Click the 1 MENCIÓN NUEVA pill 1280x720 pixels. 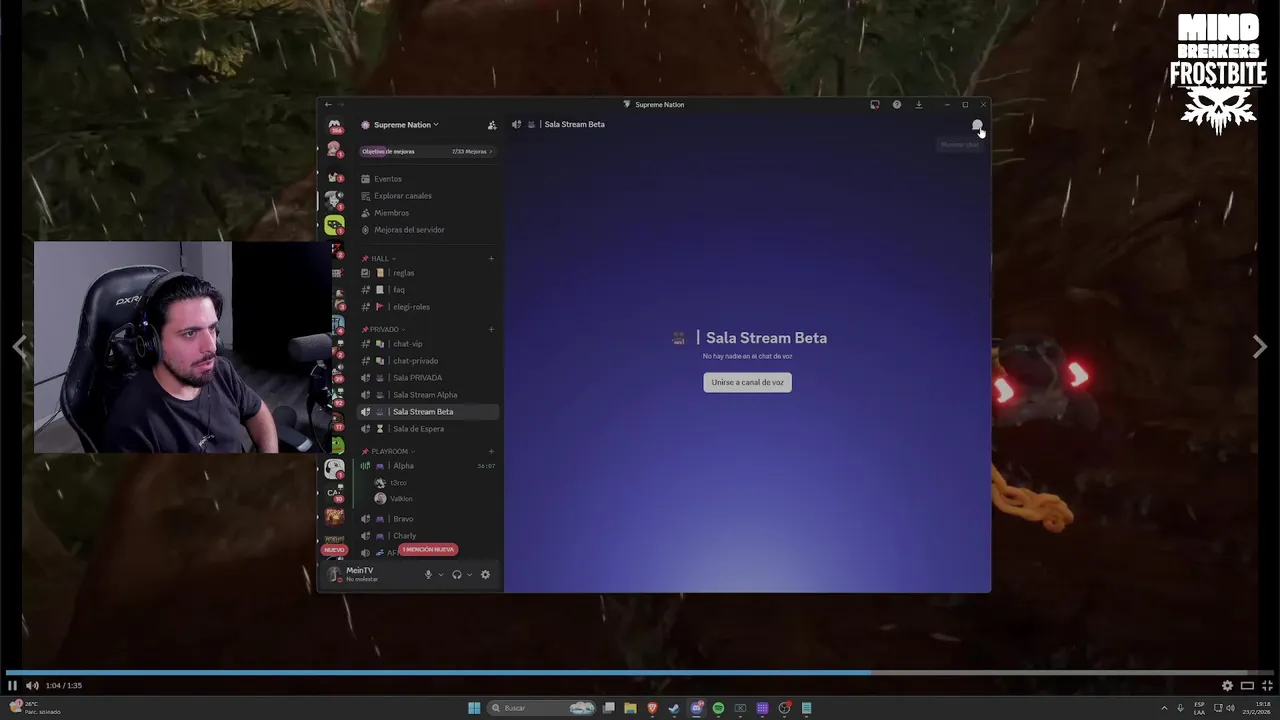click(428, 549)
